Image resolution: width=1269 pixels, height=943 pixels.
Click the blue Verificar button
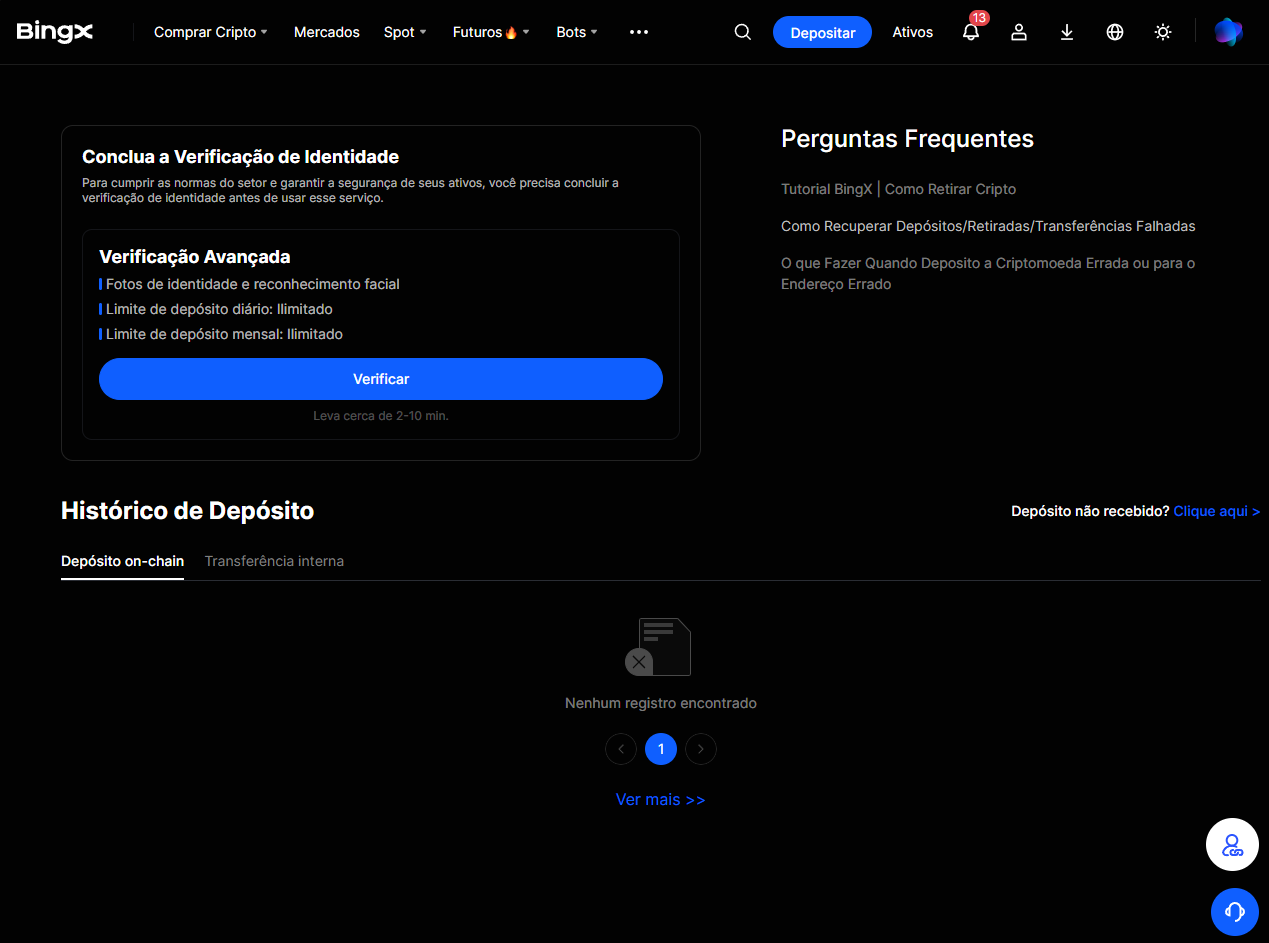point(381,379)
